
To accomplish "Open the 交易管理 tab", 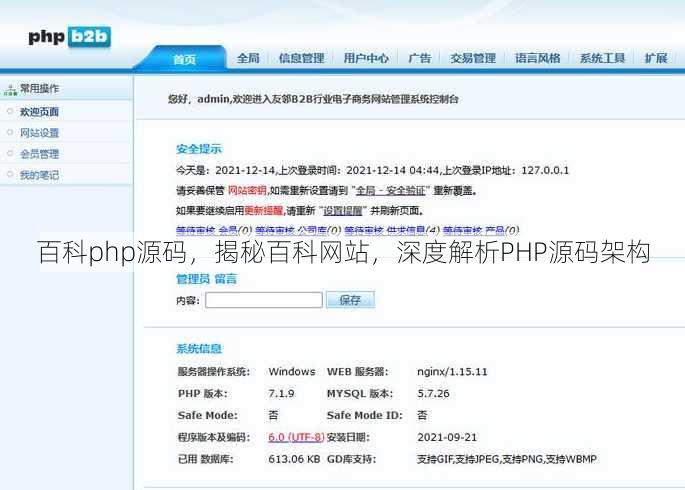I will 473,58.
